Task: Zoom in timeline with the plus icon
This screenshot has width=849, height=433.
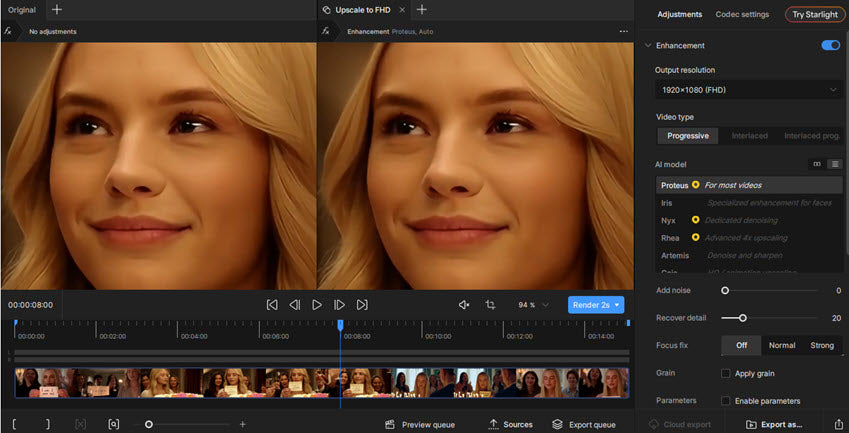Action: pos(243,424)
